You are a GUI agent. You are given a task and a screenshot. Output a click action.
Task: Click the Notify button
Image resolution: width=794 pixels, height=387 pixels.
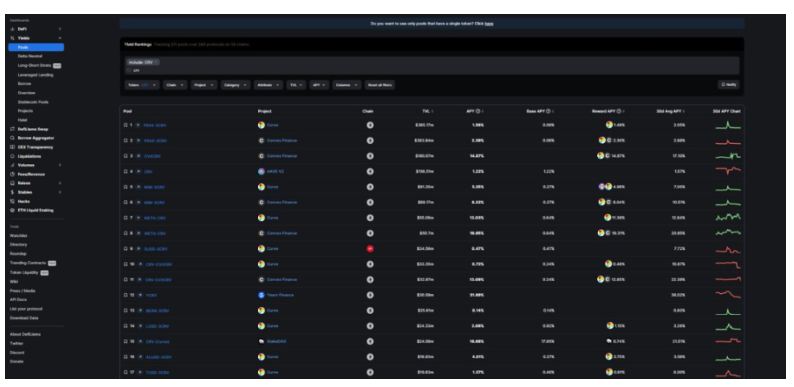pos(729,85)
